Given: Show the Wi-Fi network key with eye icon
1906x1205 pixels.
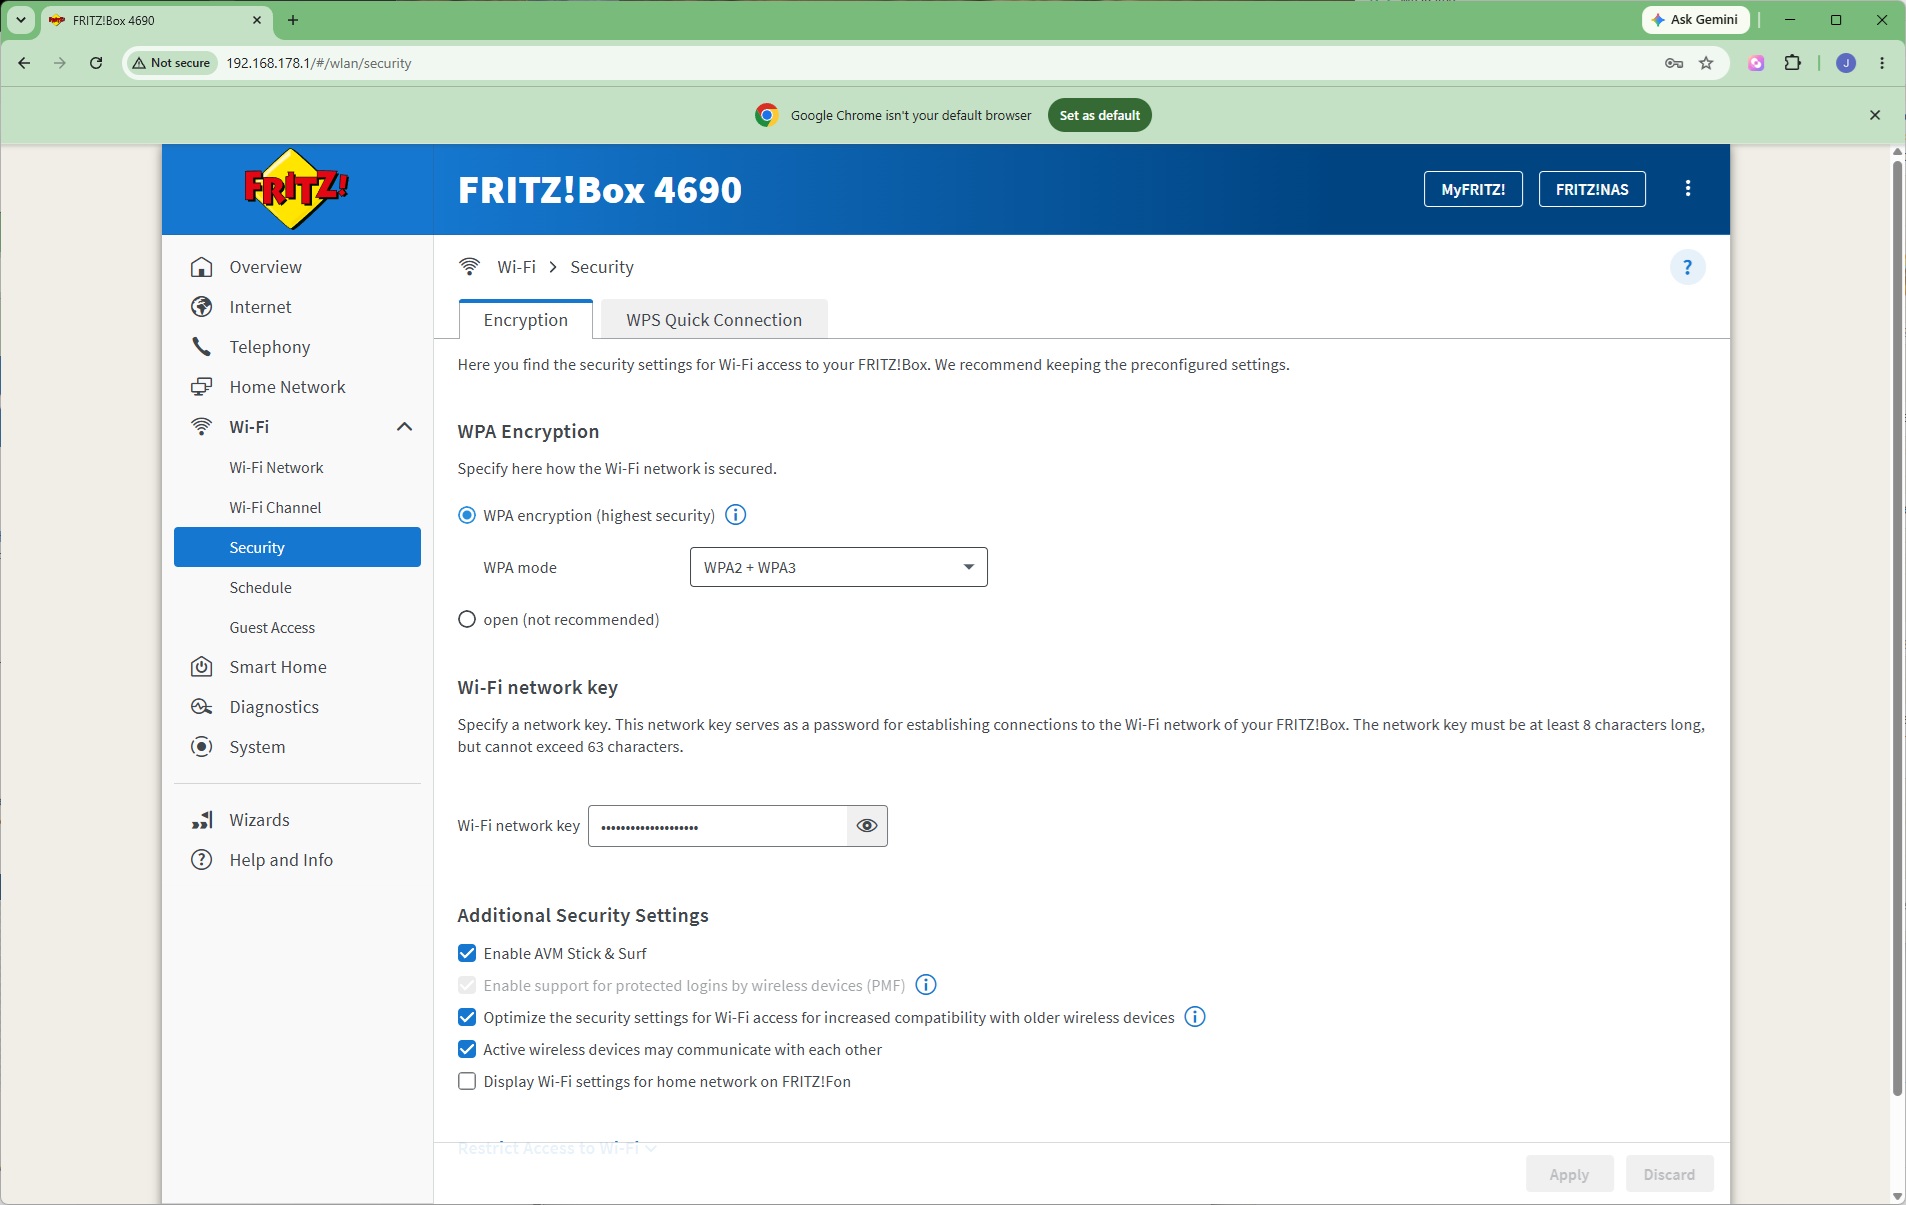Looking at the screenshot, I should point(867,826).
